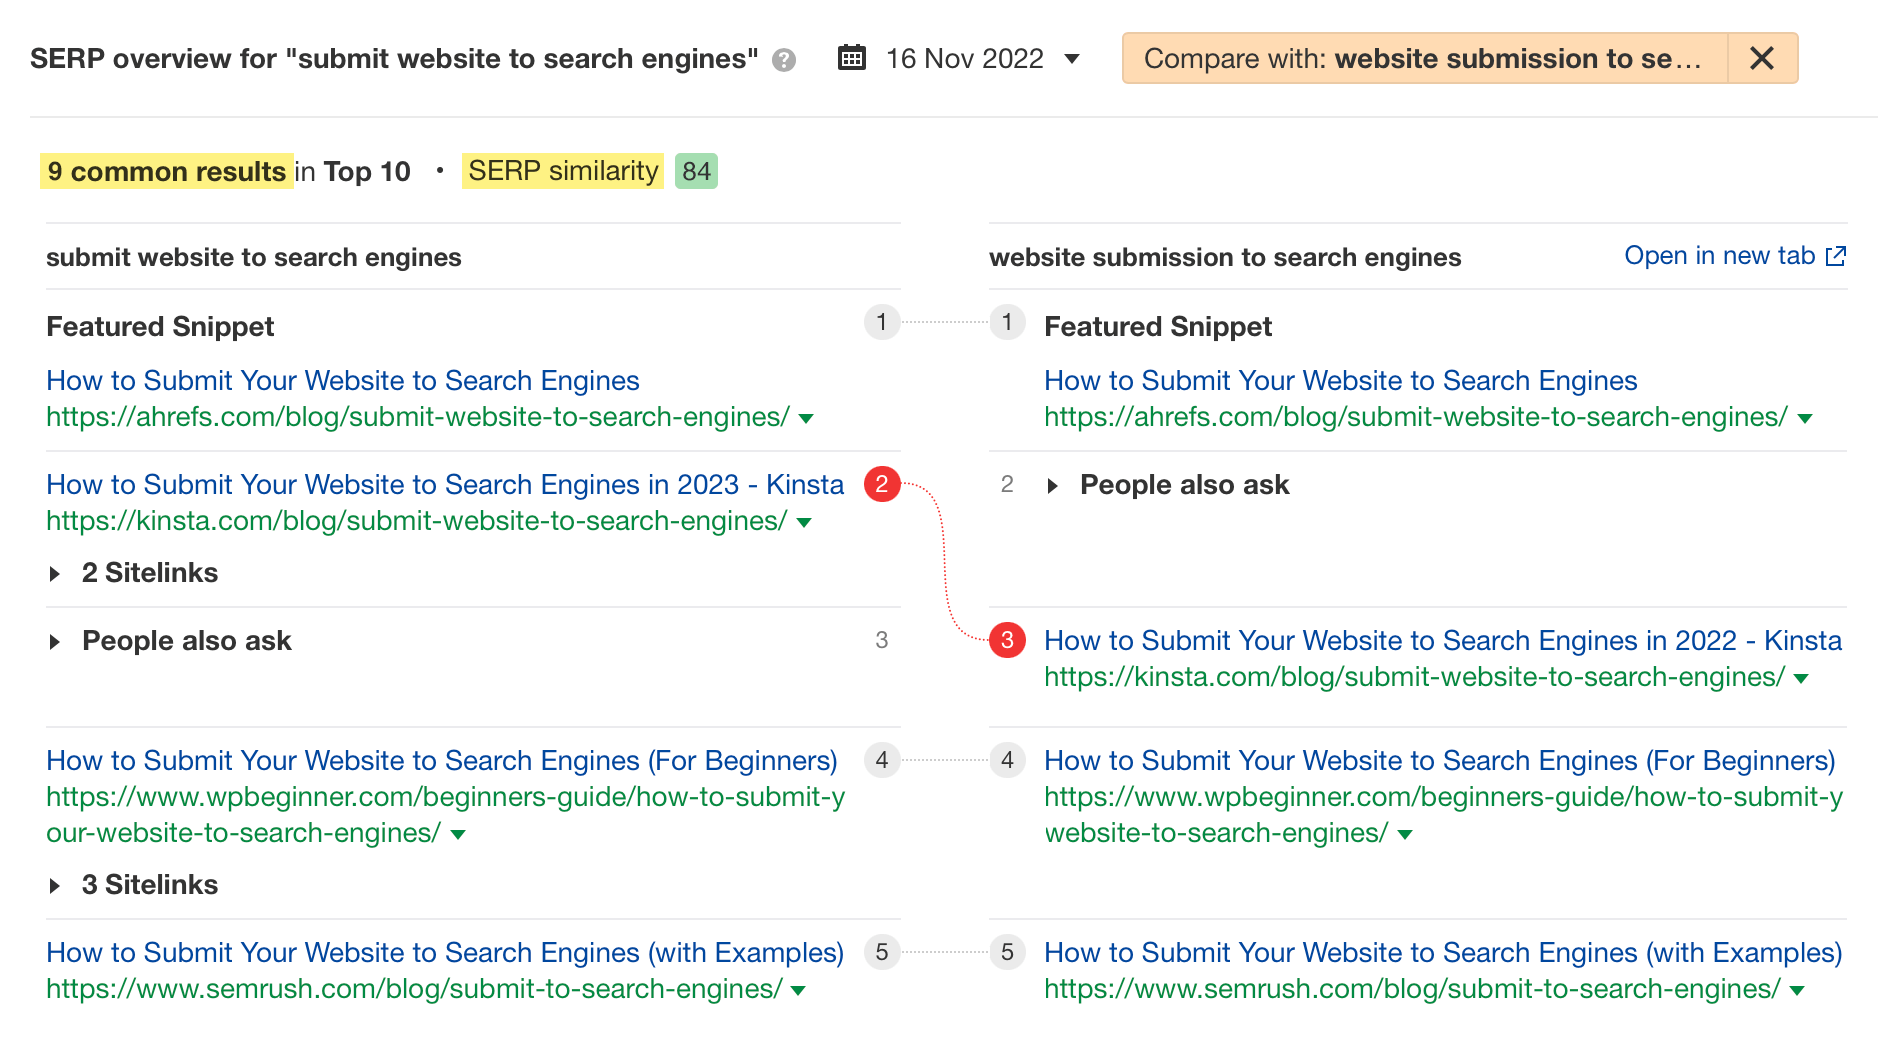1878x1038 pixels.
Task: Click the 9 common results highlighted text
Action: 165,171
